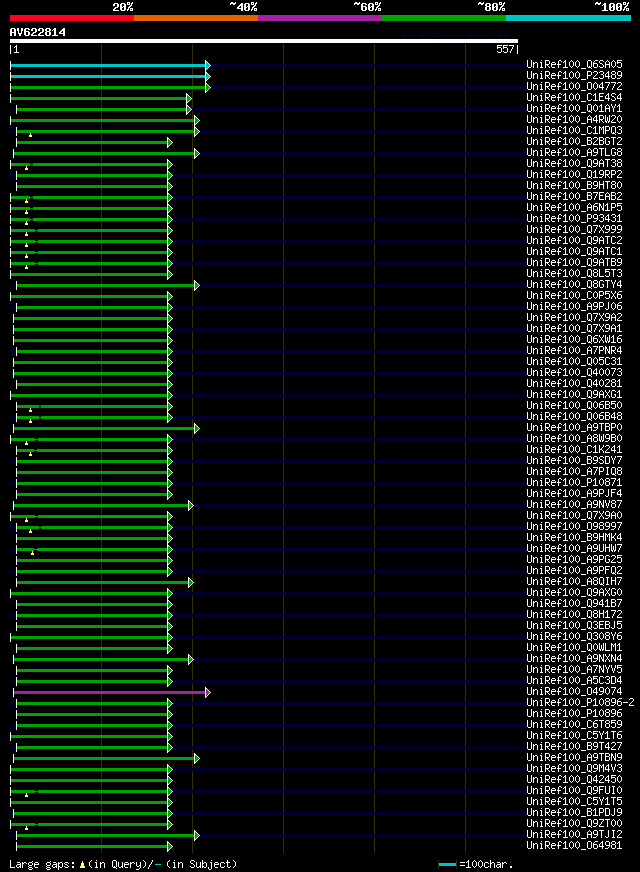Open hit label UniRef100_P23489

click(x=574, y=75)
